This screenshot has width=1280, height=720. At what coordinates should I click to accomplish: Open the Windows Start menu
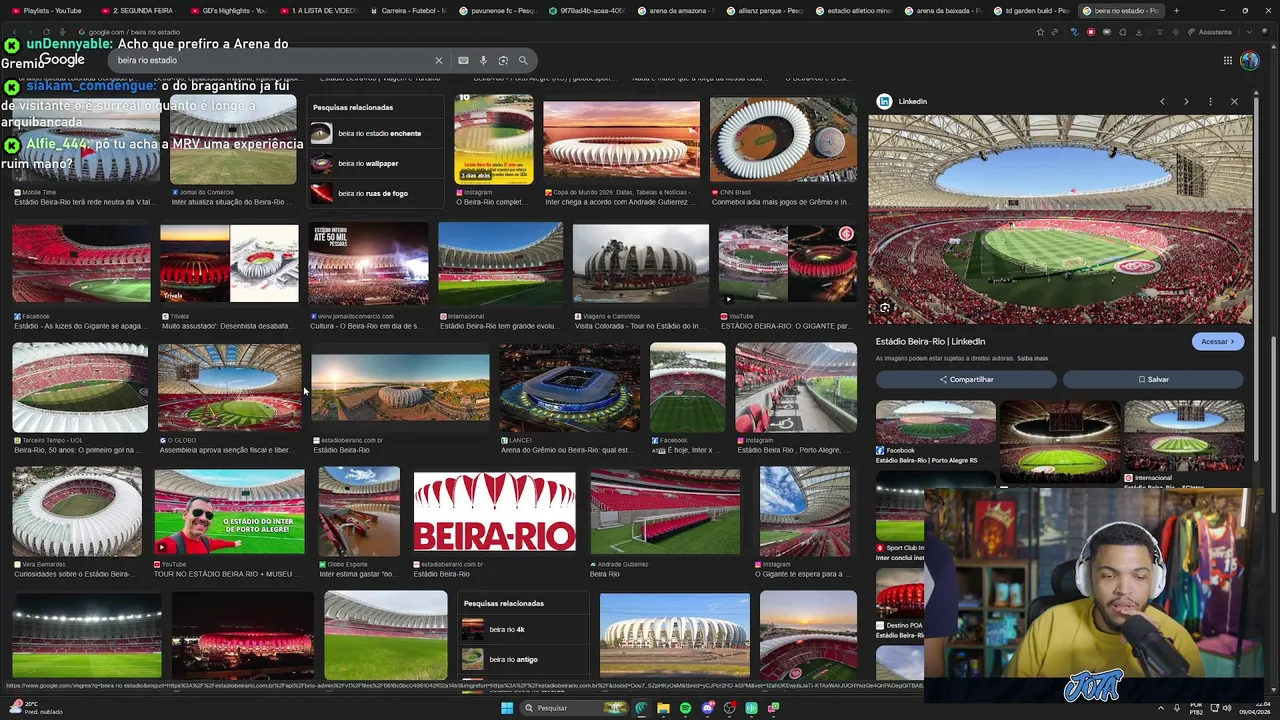click(x=507, y=708)
